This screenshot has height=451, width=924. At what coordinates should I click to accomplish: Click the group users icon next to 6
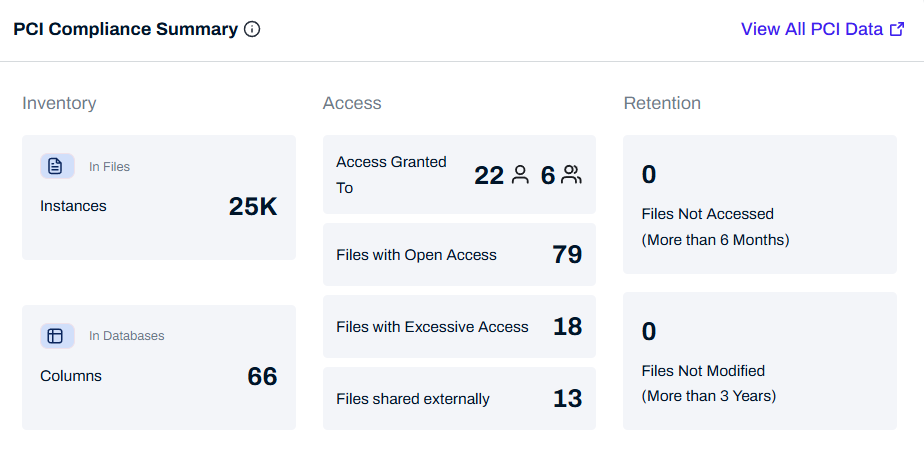(571, 175)
